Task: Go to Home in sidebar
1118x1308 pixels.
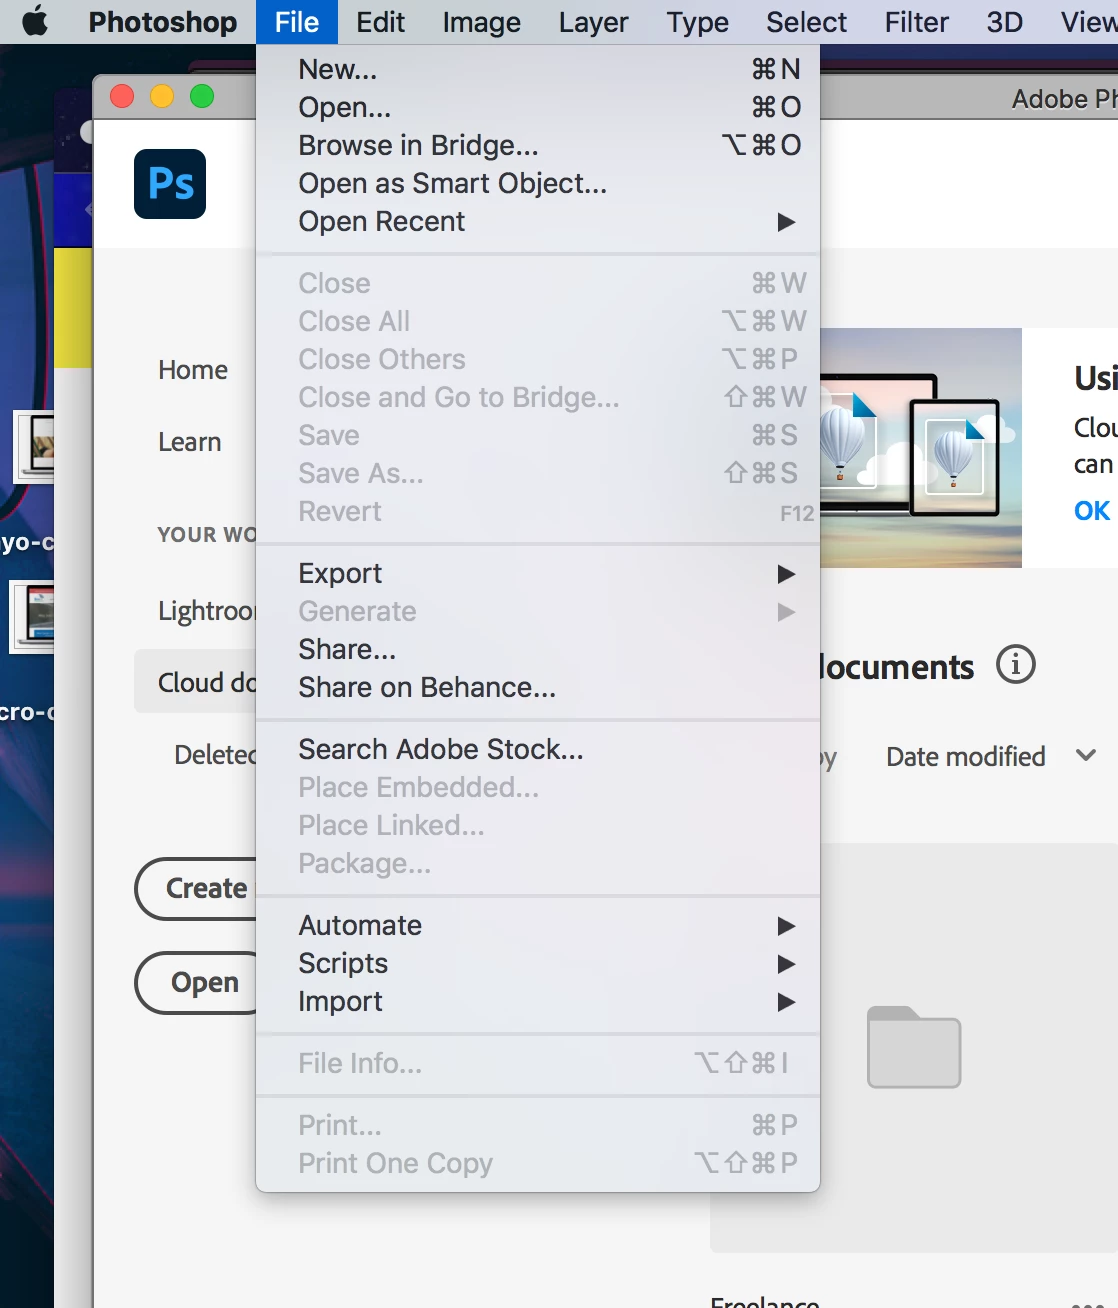Action: coord(193,370)
